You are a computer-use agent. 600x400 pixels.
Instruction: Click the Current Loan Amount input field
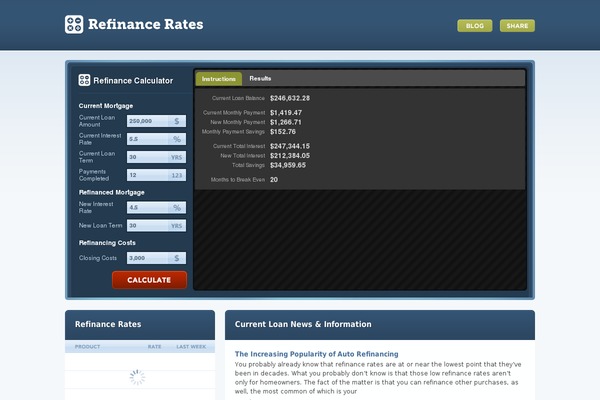(156, 121)
